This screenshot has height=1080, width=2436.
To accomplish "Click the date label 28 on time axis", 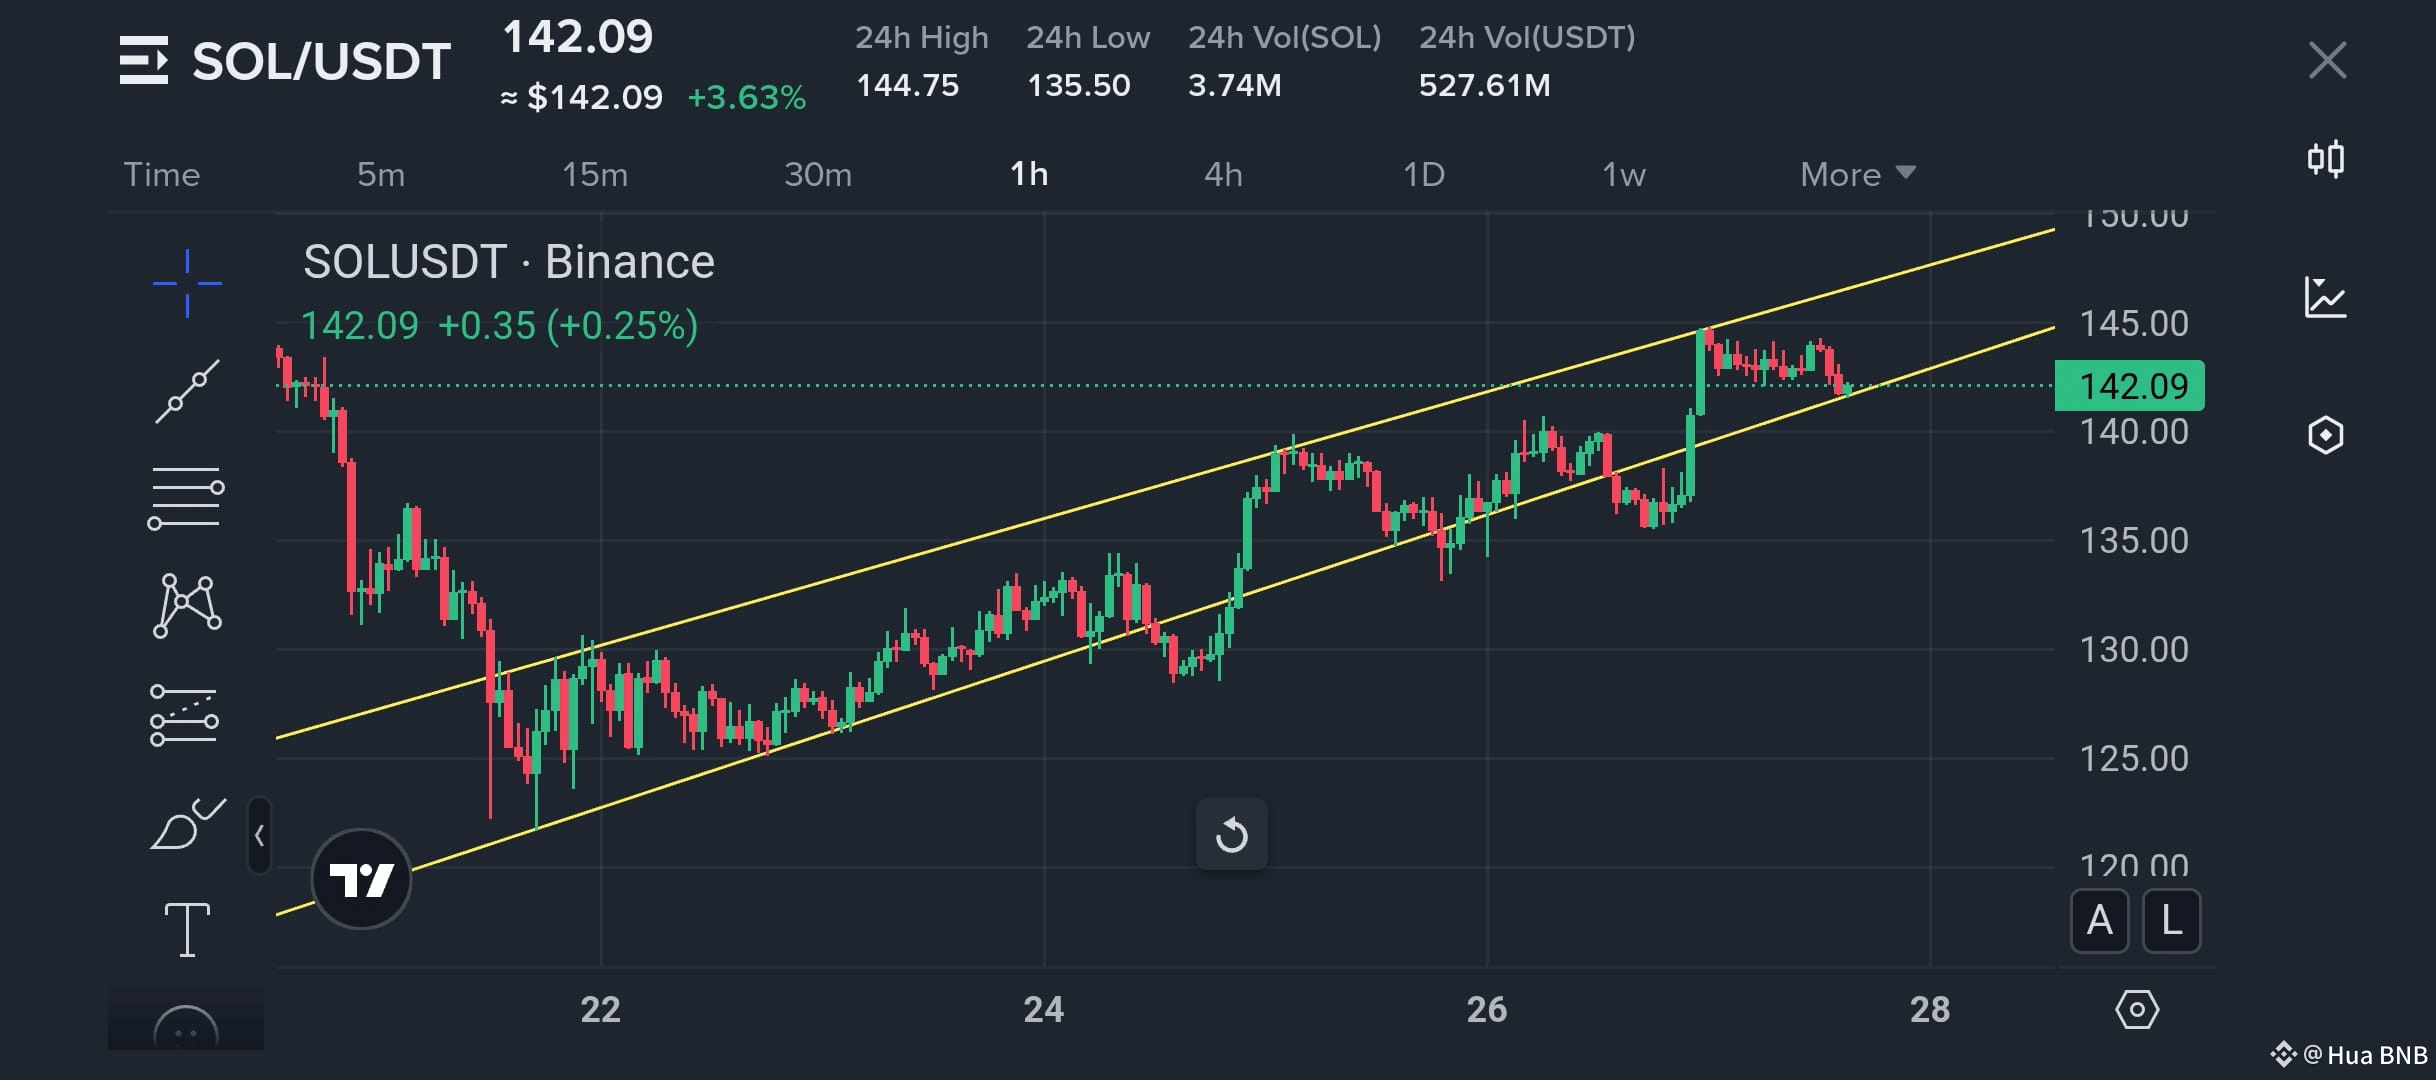I will coord(1929,1009).
